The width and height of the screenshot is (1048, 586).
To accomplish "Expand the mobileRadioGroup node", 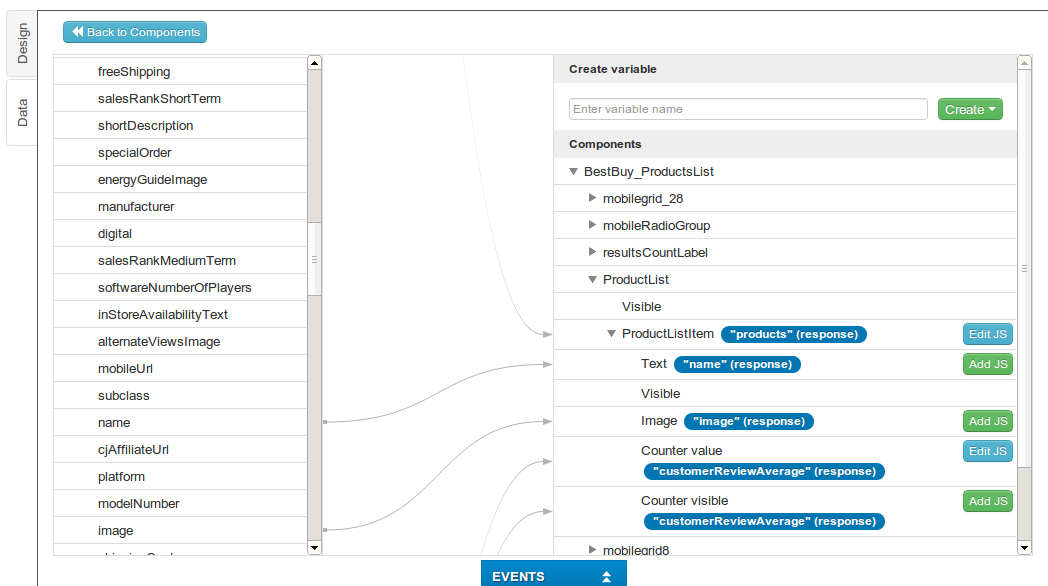I will pos(593,226).
